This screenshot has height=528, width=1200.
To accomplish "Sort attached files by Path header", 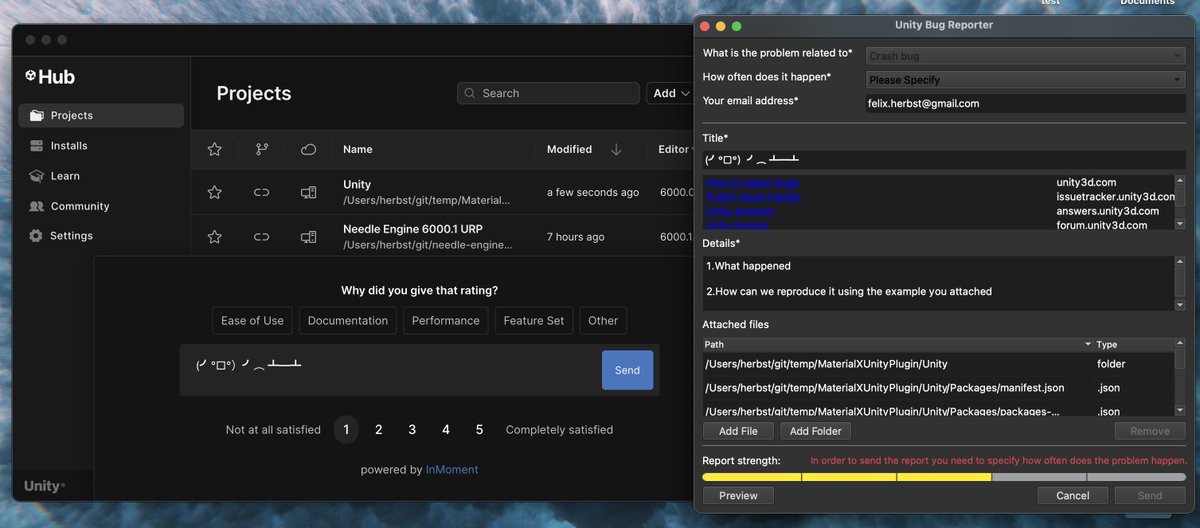I will [897, 344].
